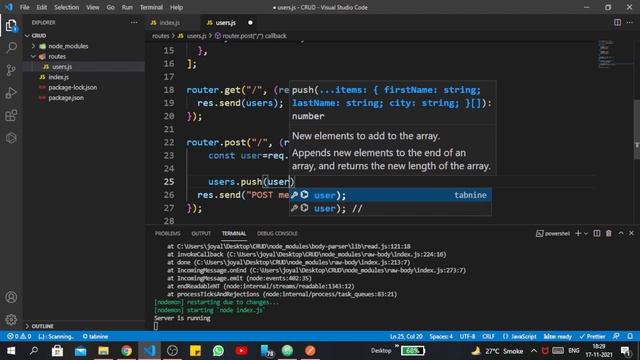Switch to the Output panel tab
Screen dimensions: 640x360
[201, 233]
